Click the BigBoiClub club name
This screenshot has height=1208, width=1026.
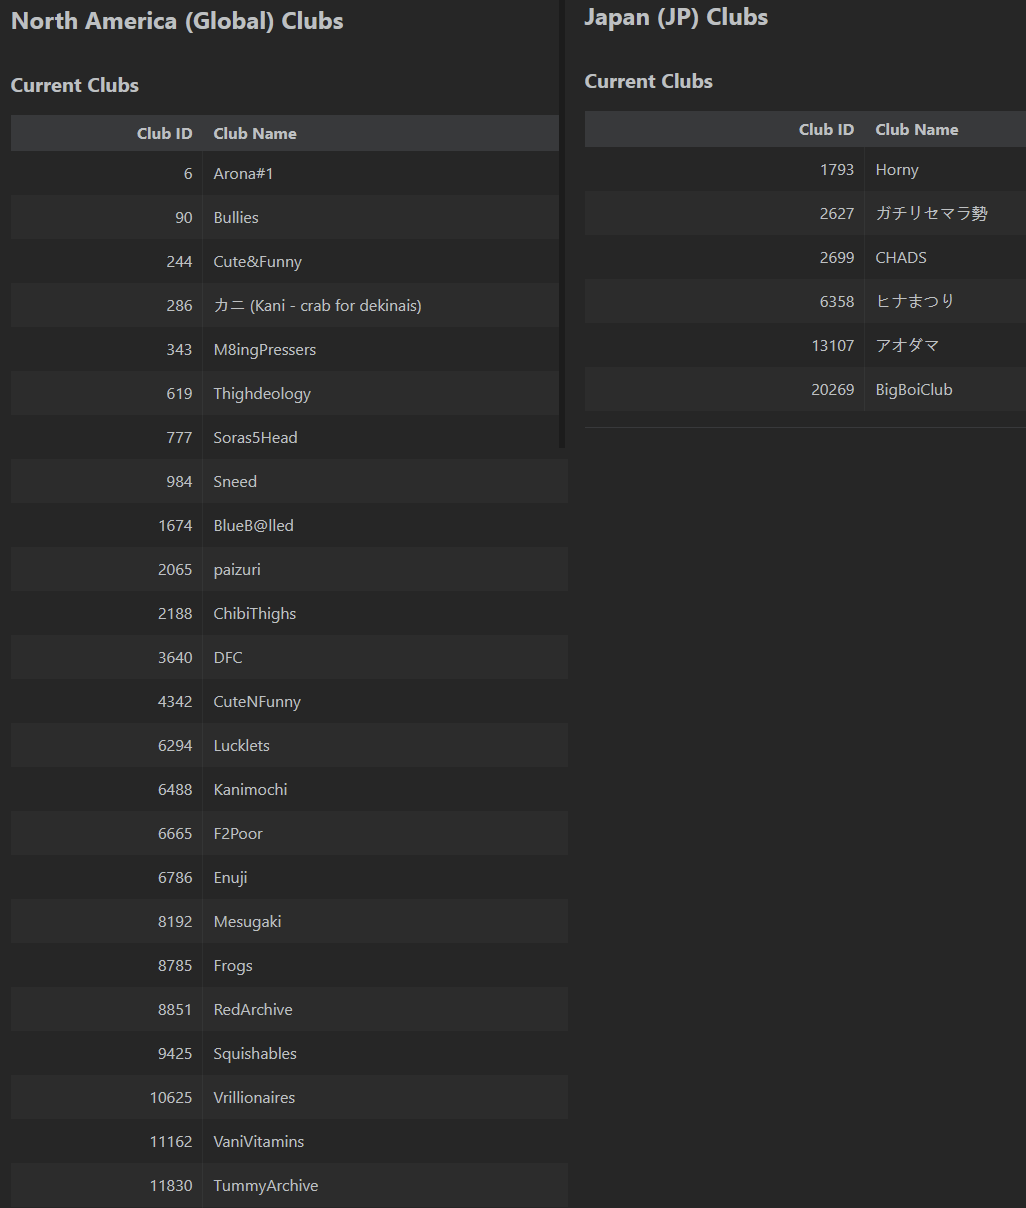tap(914, 389)
